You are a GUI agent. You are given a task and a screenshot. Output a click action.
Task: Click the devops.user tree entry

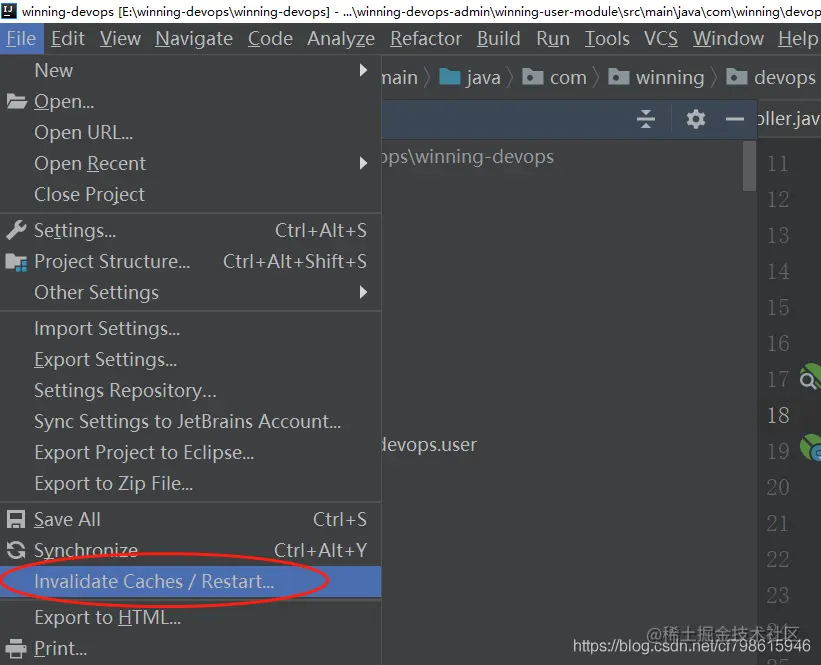click(429, 445)
